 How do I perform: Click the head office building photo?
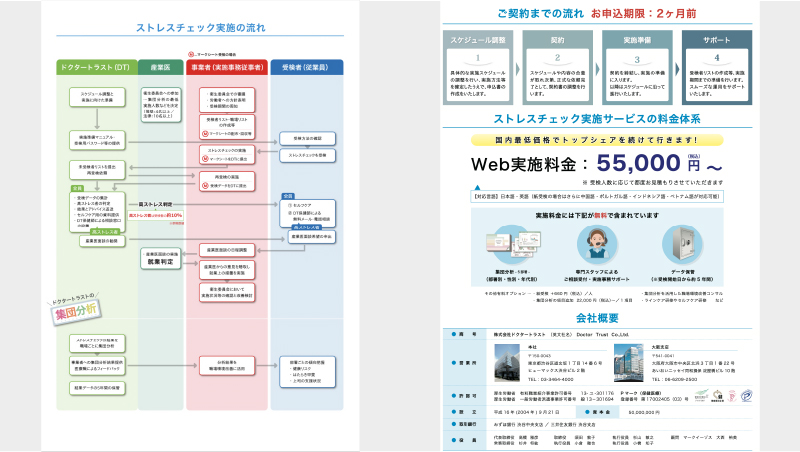503,362
